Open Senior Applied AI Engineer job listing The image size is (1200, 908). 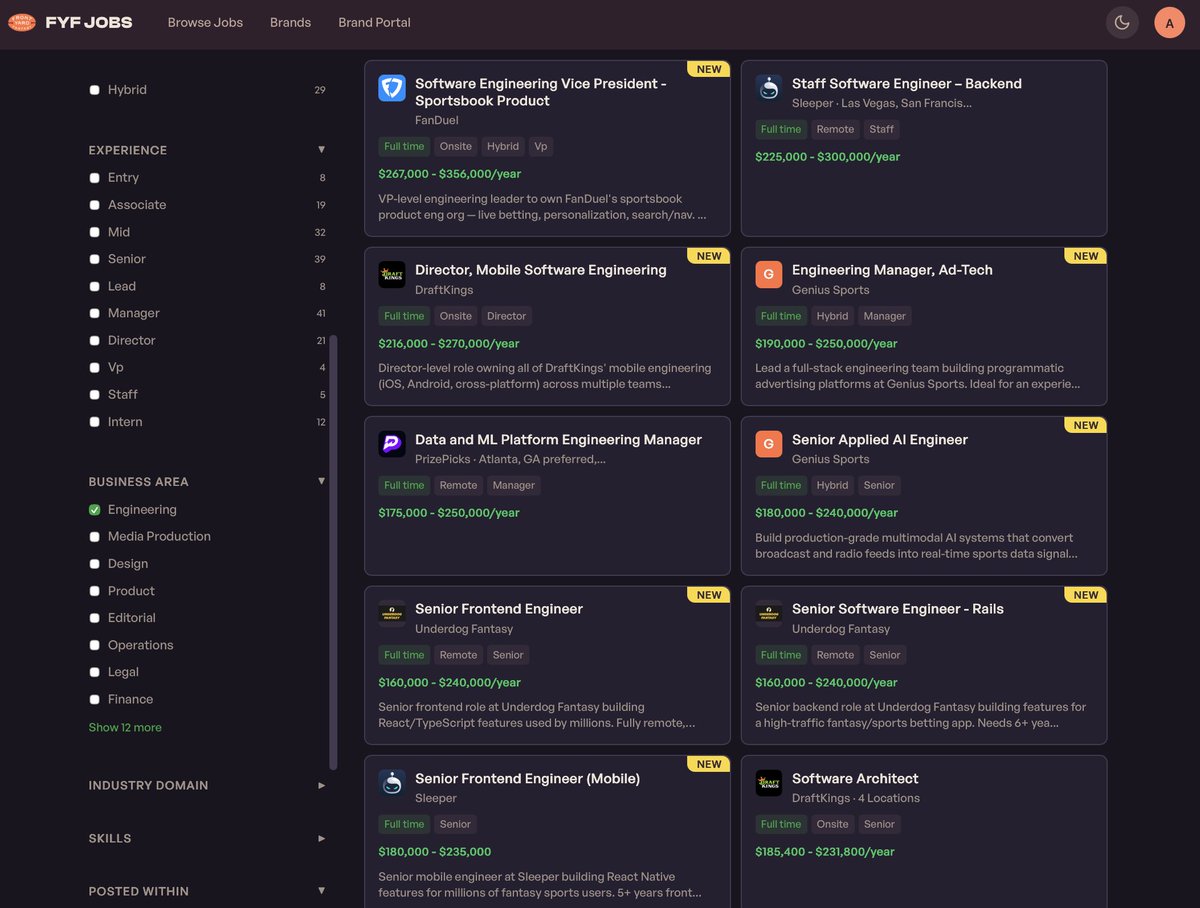pyautogui.click(x=880, y=440)
